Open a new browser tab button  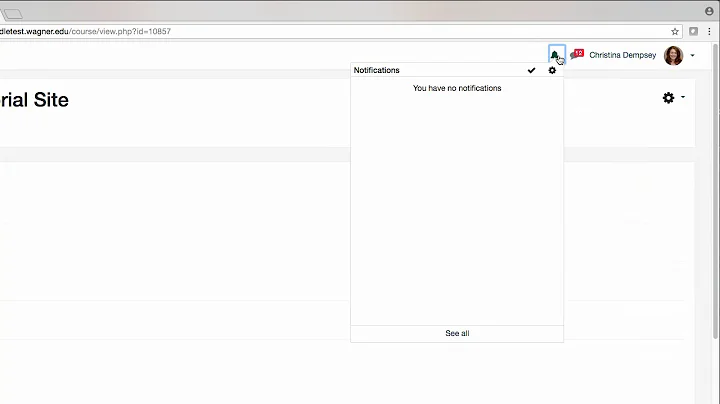pyautogui.click(x=12, y=14)
